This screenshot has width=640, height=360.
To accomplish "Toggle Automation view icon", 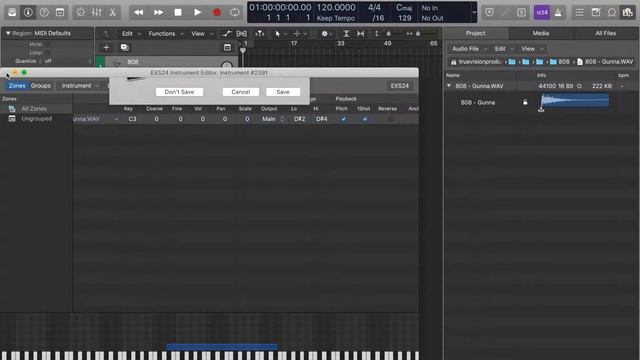I will click(227, 33).
